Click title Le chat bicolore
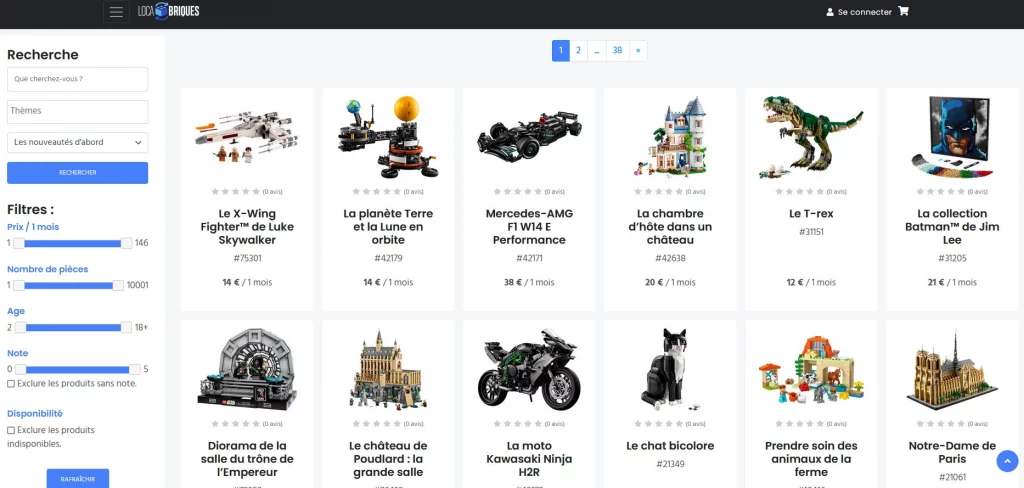 tap(670, 446)
